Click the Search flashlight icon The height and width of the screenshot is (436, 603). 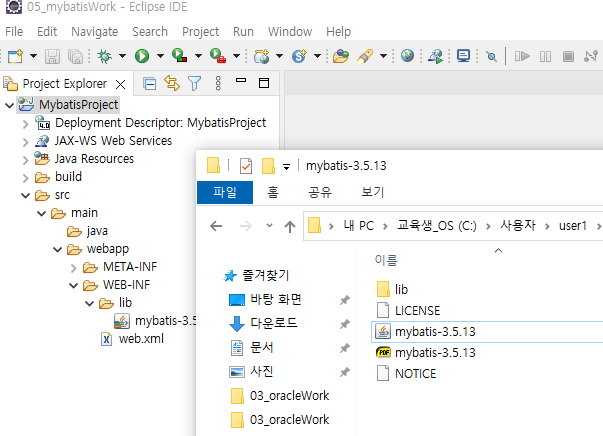coord(365,57)
